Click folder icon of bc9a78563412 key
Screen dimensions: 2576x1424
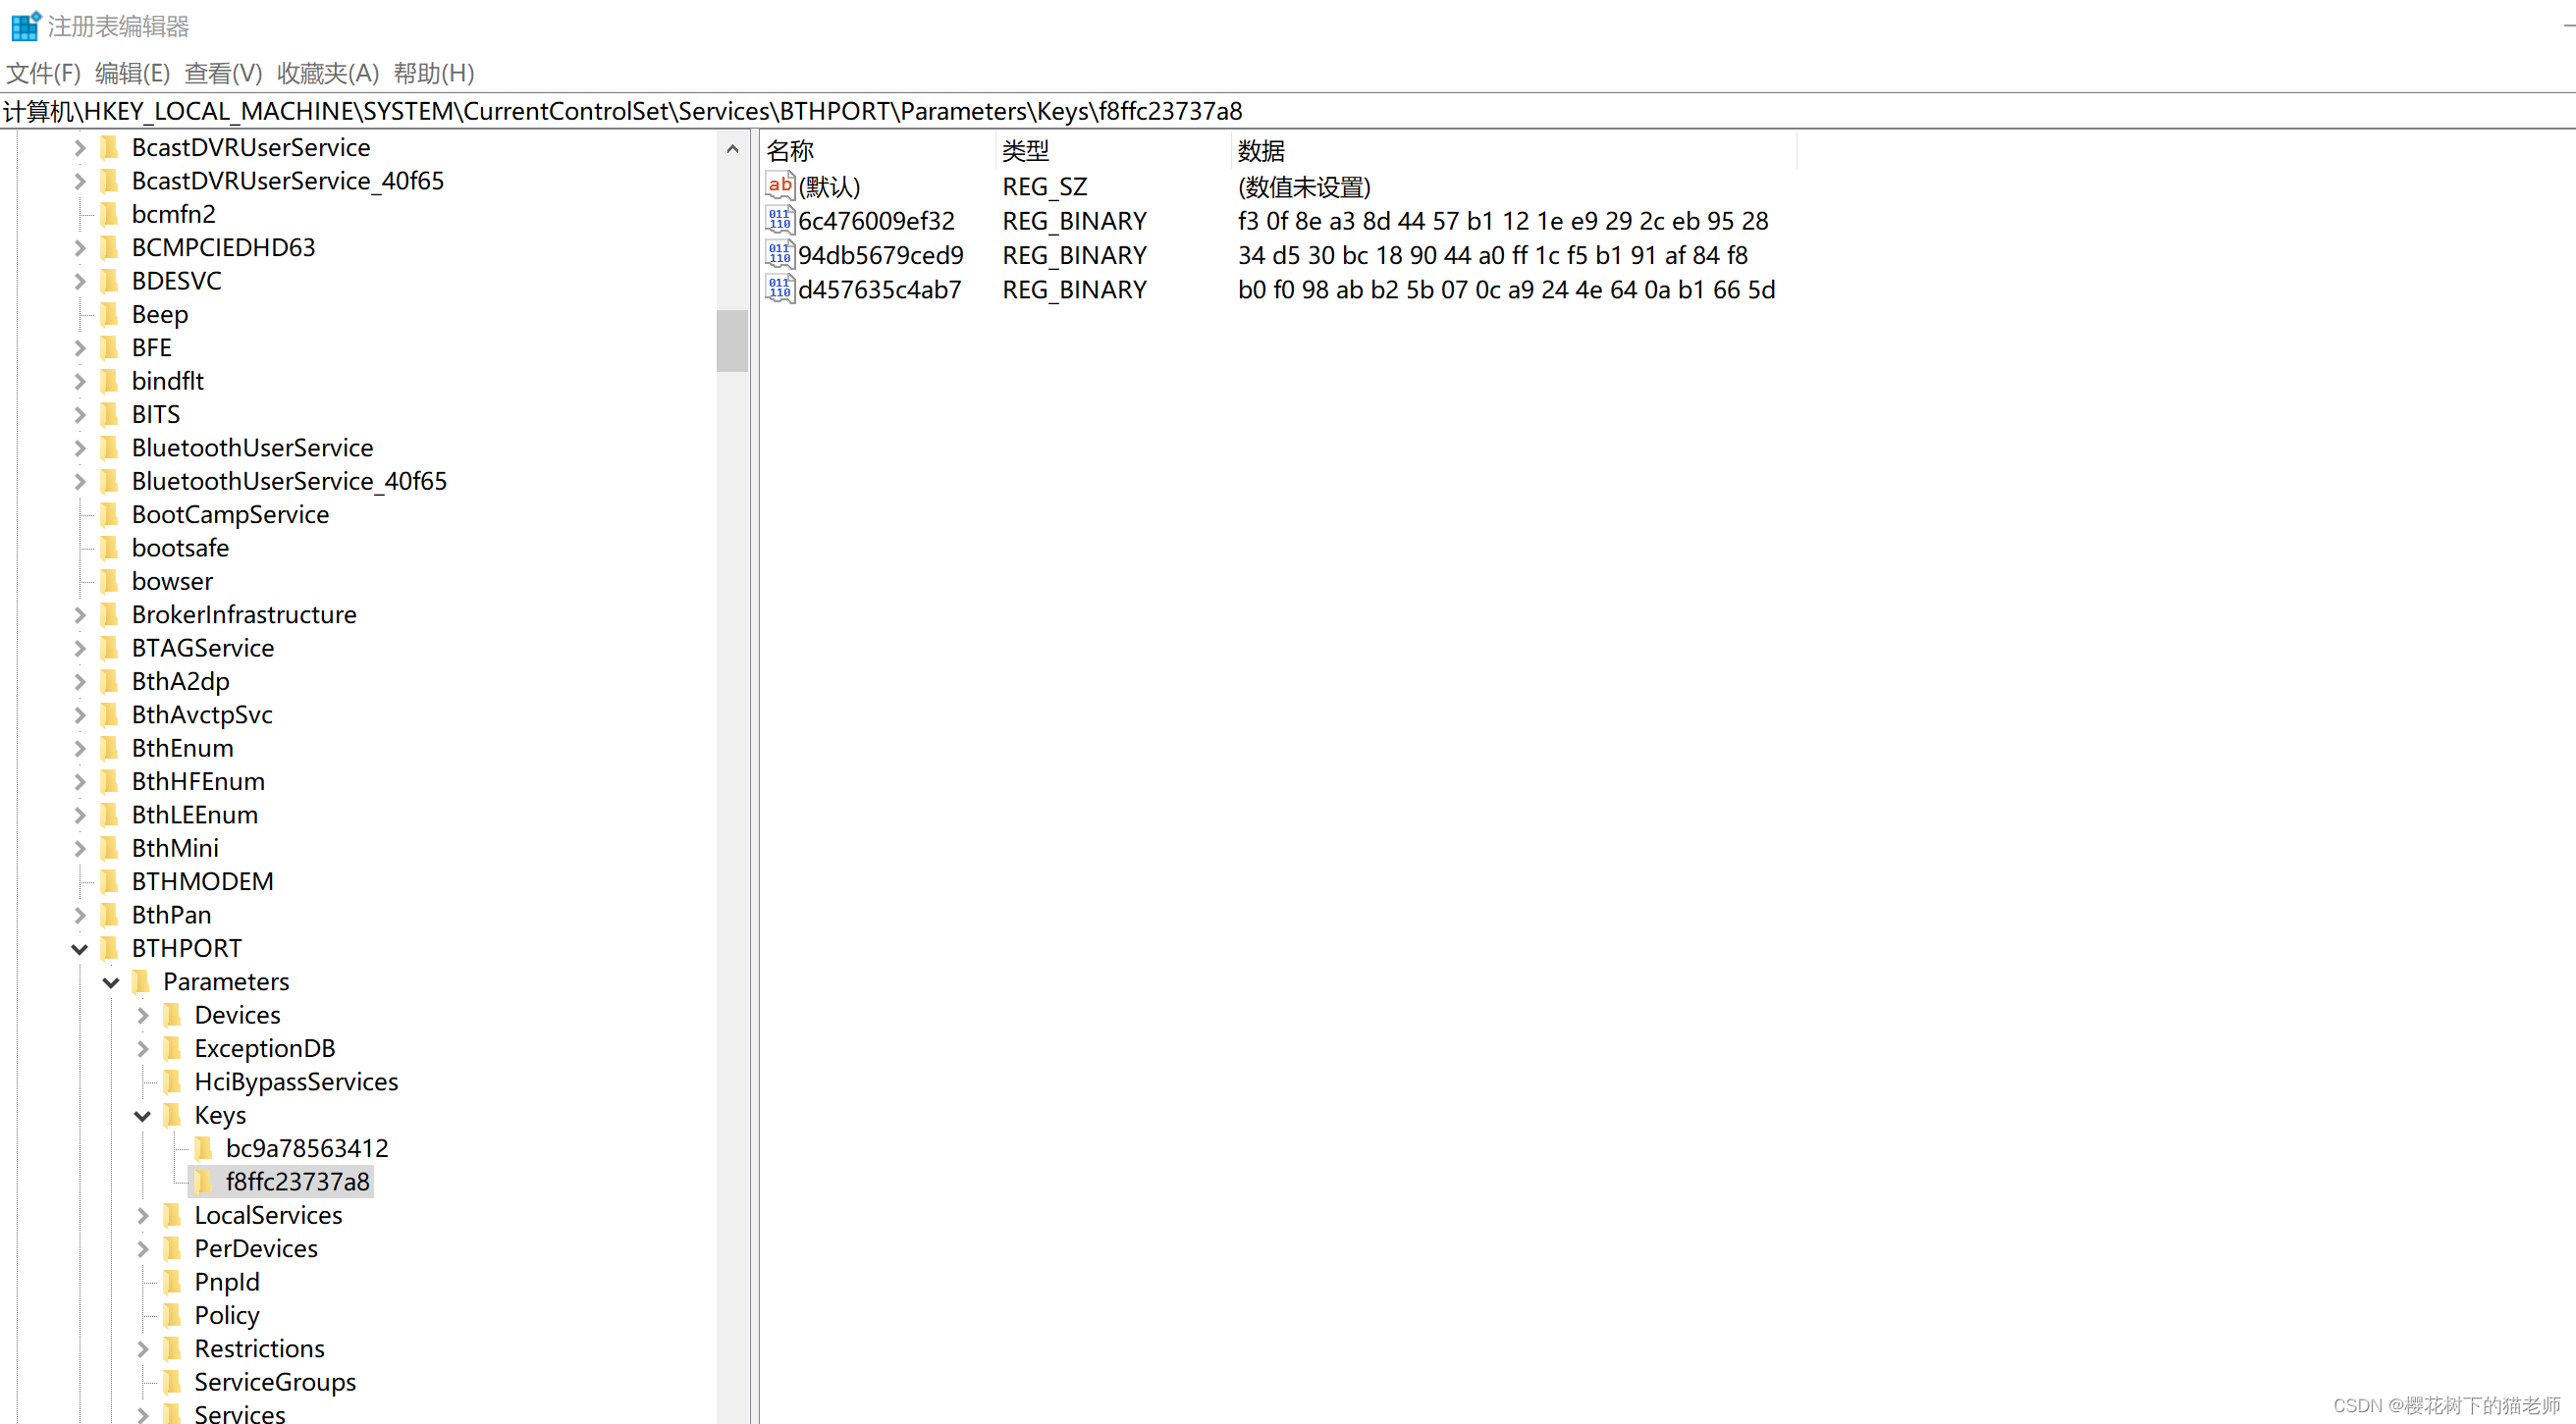pos(204,1148)
